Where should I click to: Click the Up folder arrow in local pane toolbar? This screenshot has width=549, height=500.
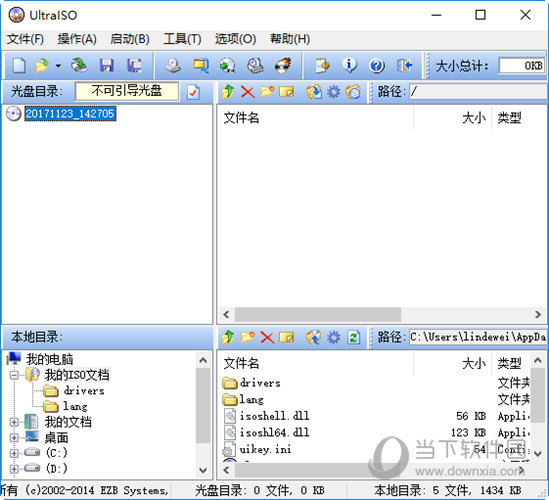tap(228, 337)
